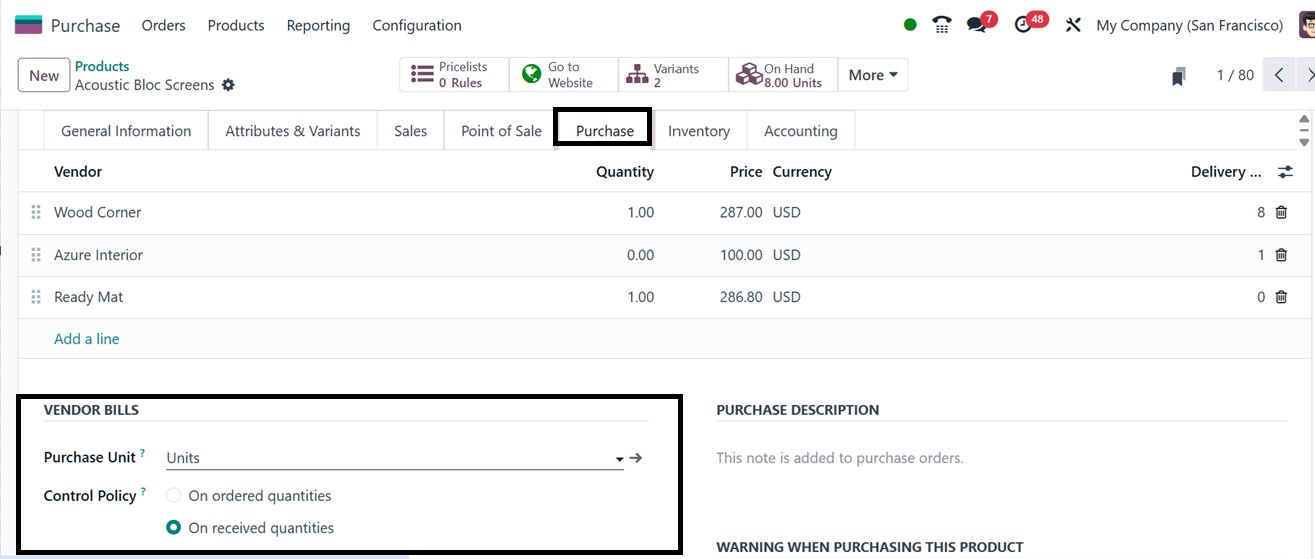Click the gear icon beside Acoustic Bloc Screens

[x=228, y=85]
